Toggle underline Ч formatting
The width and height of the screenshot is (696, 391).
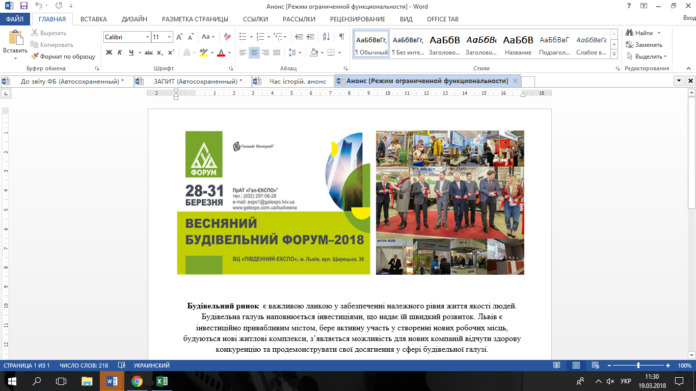(131, 52)
